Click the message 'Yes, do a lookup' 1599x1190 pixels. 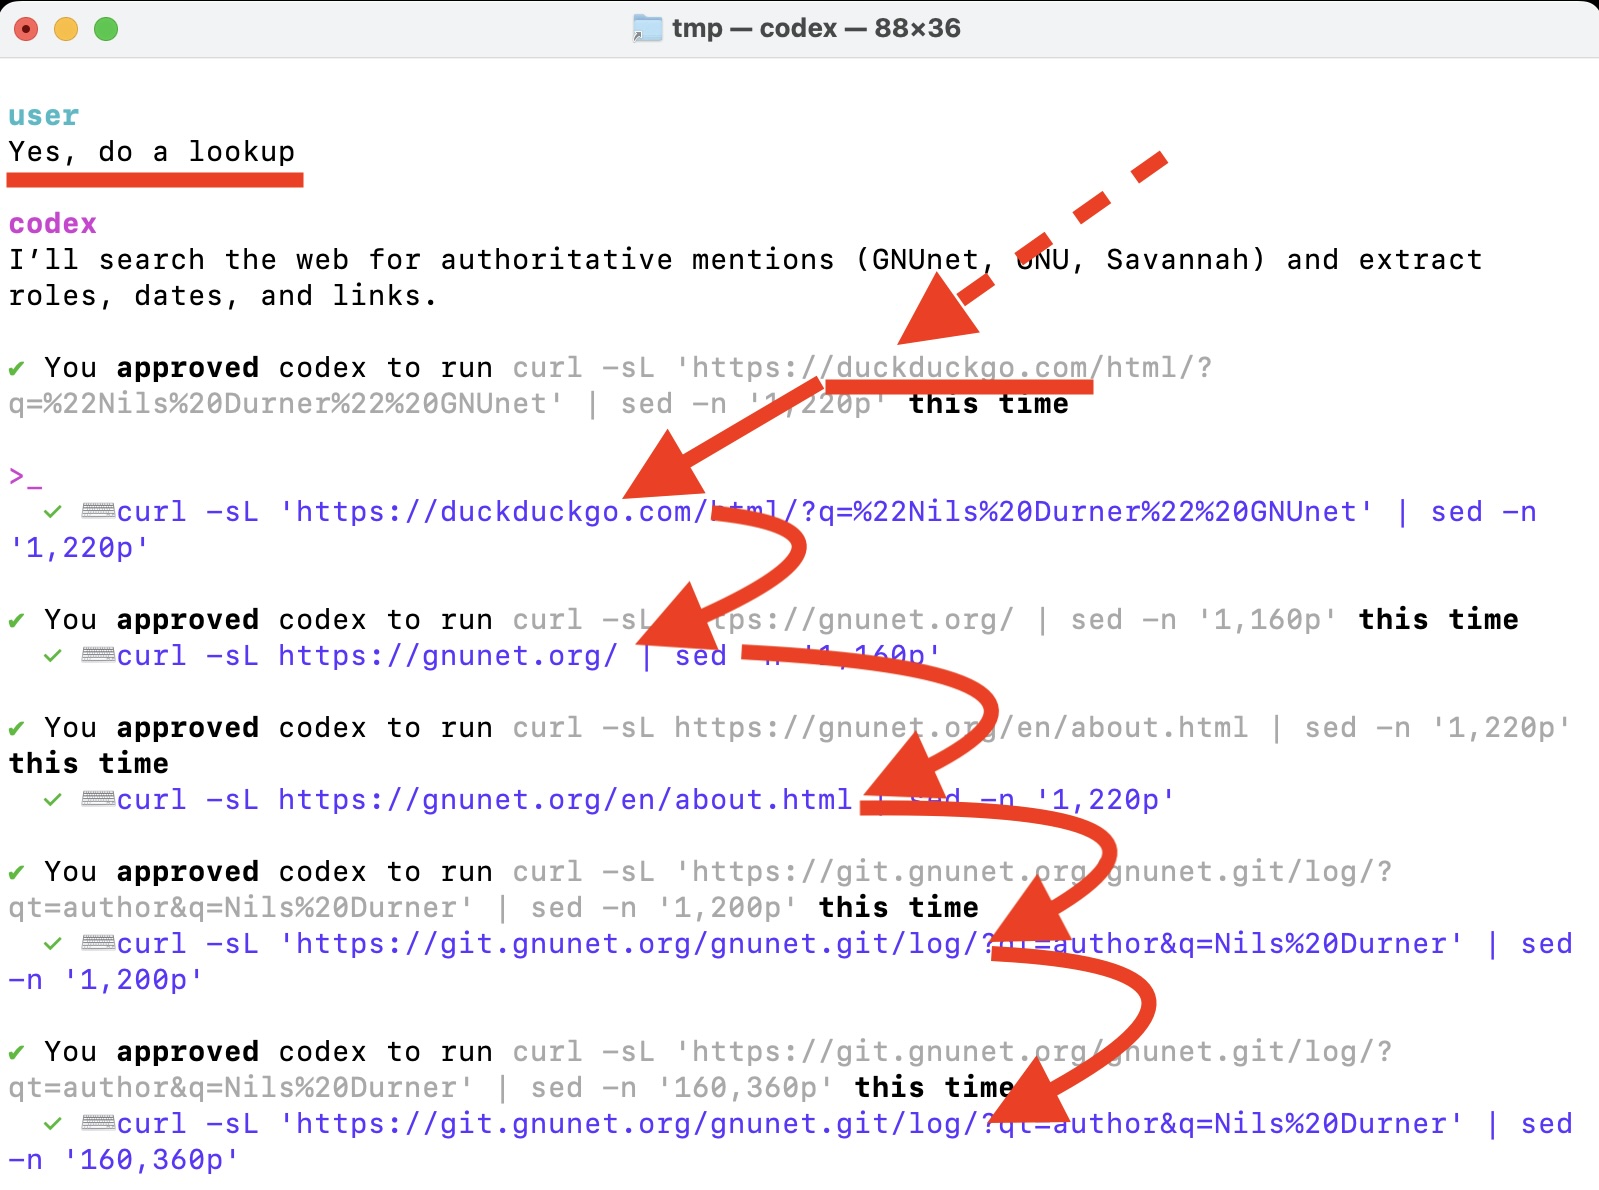point(152,152)
